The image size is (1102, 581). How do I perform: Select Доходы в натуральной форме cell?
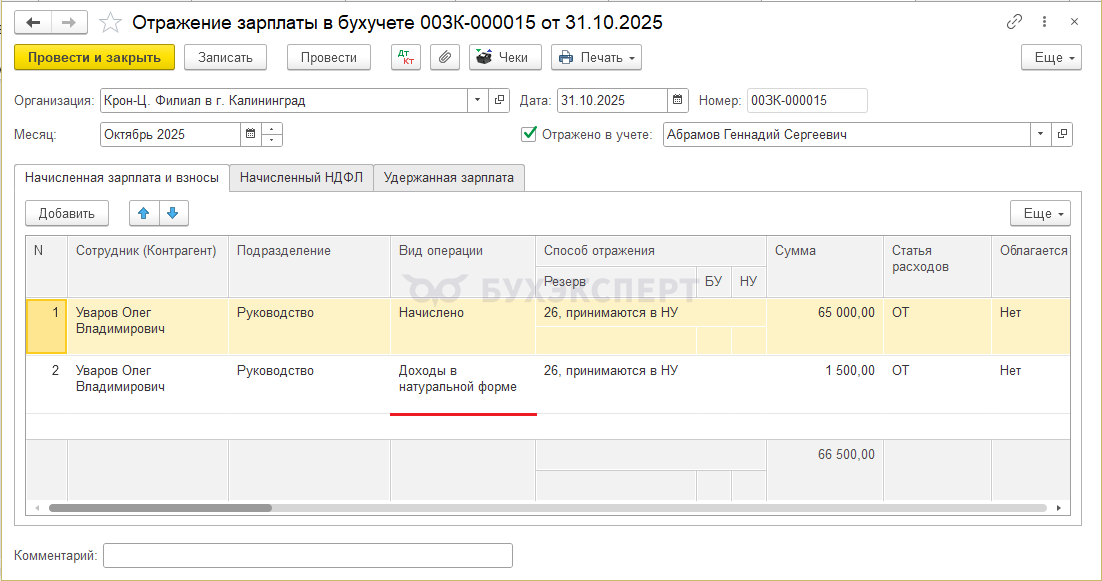(462, 384)
